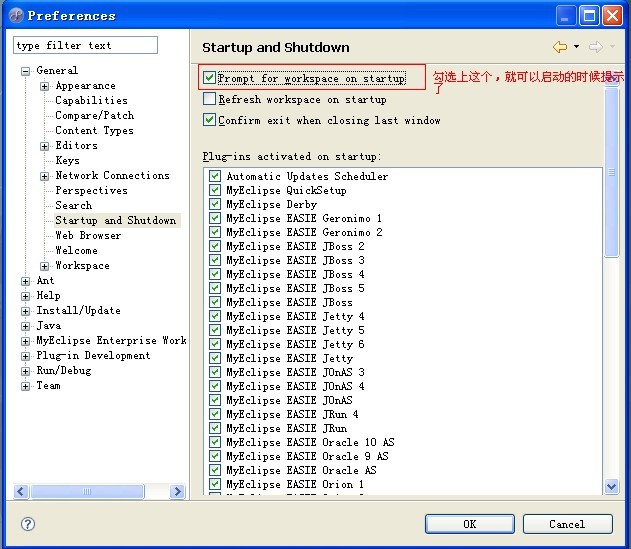Screen dimensions: 631x549
Task: Expand the Editors node
Action: (x=45, y=146)
